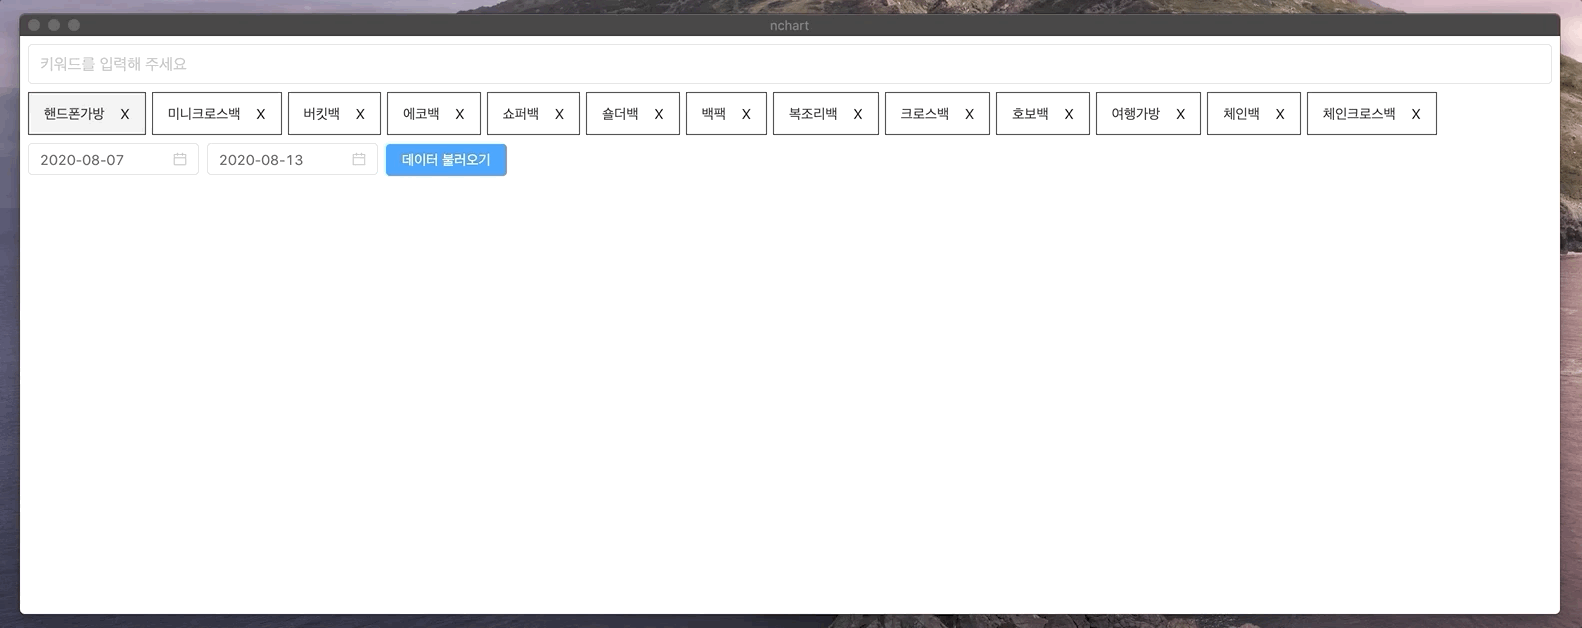Remove the 여행가방 keyword with its X

coord(1180,114)
